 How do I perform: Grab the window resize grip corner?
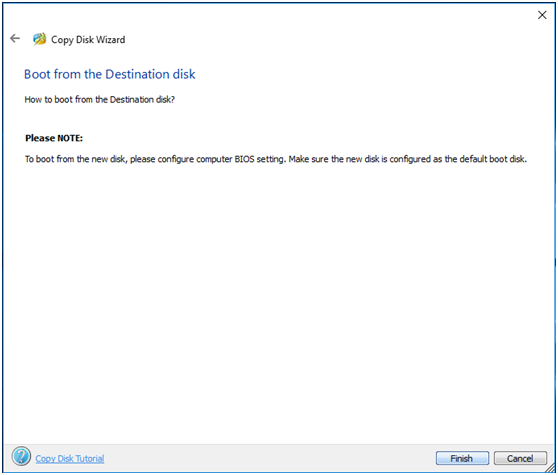click(x=550, y=468)
